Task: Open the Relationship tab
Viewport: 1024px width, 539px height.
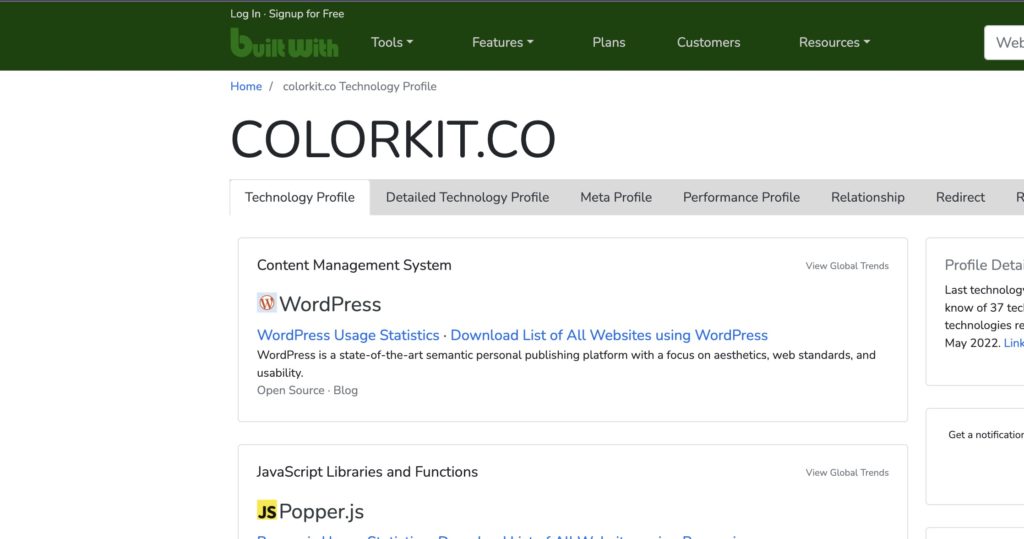Action: pyautogui.click(x=868, y=197)
